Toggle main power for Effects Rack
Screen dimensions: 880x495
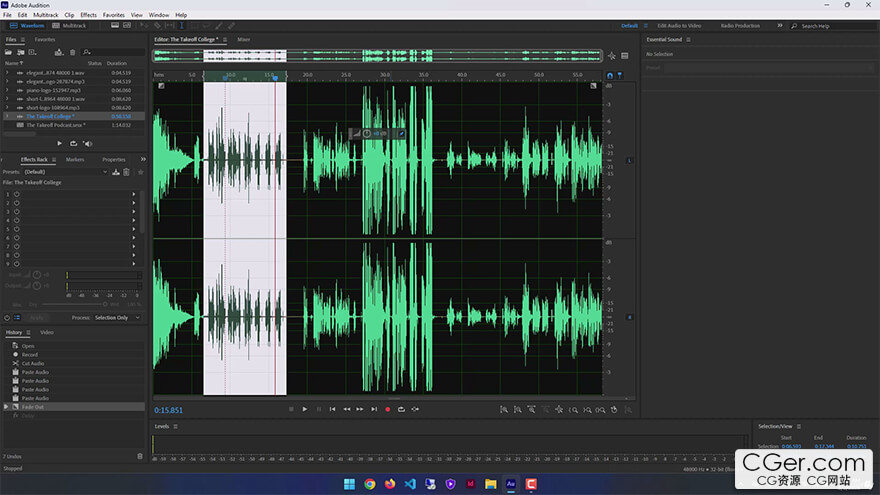point(7,318)
